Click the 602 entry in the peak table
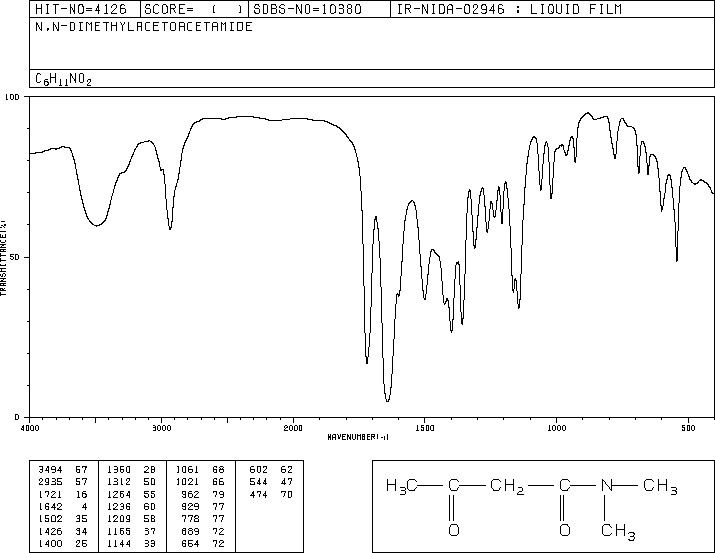This screenshot has width=715, height=553. 258,470
